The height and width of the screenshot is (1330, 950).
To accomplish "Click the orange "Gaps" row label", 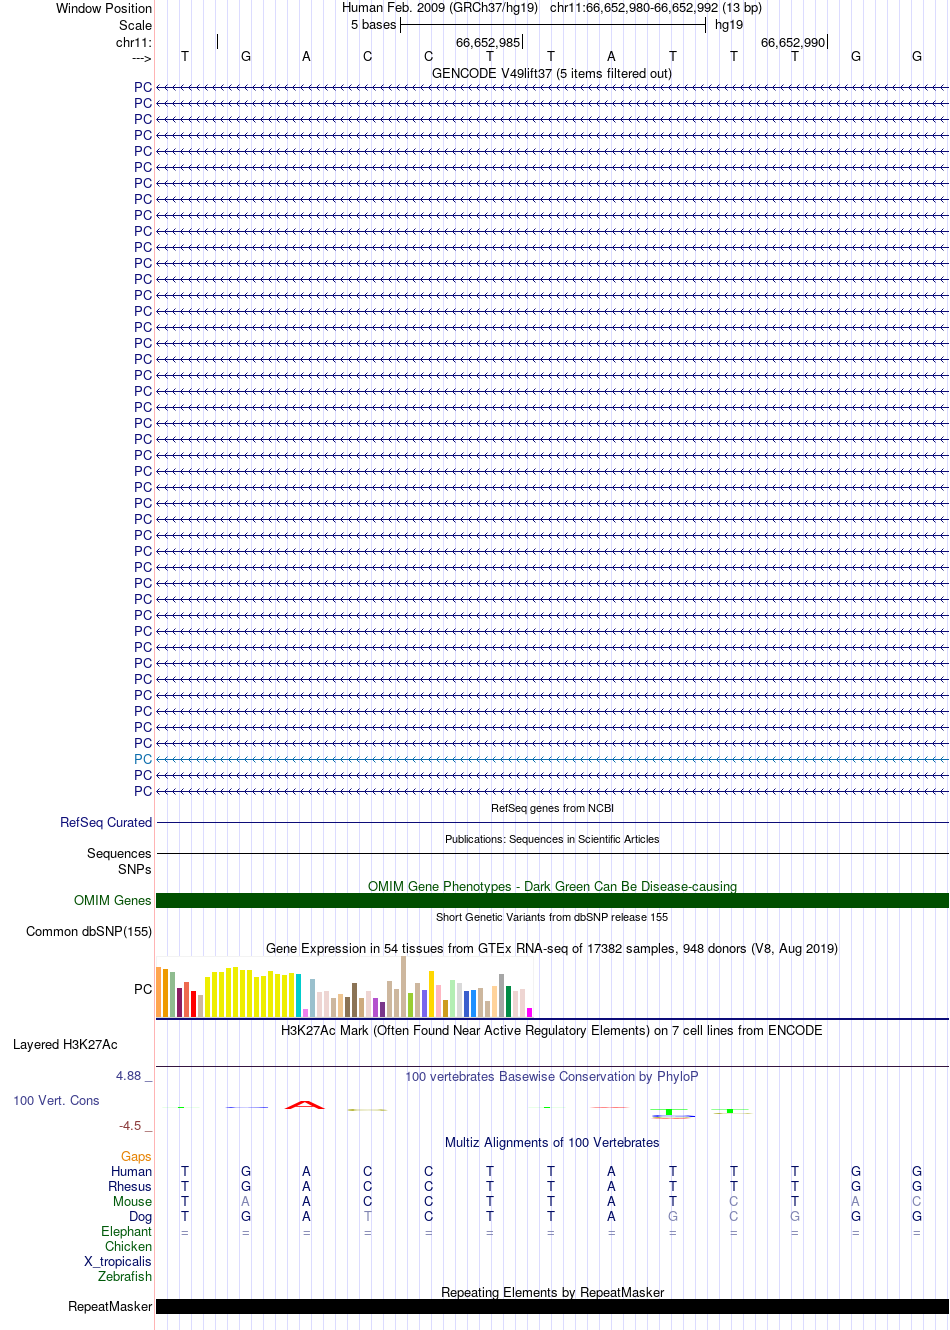I will pos(137,1156).
